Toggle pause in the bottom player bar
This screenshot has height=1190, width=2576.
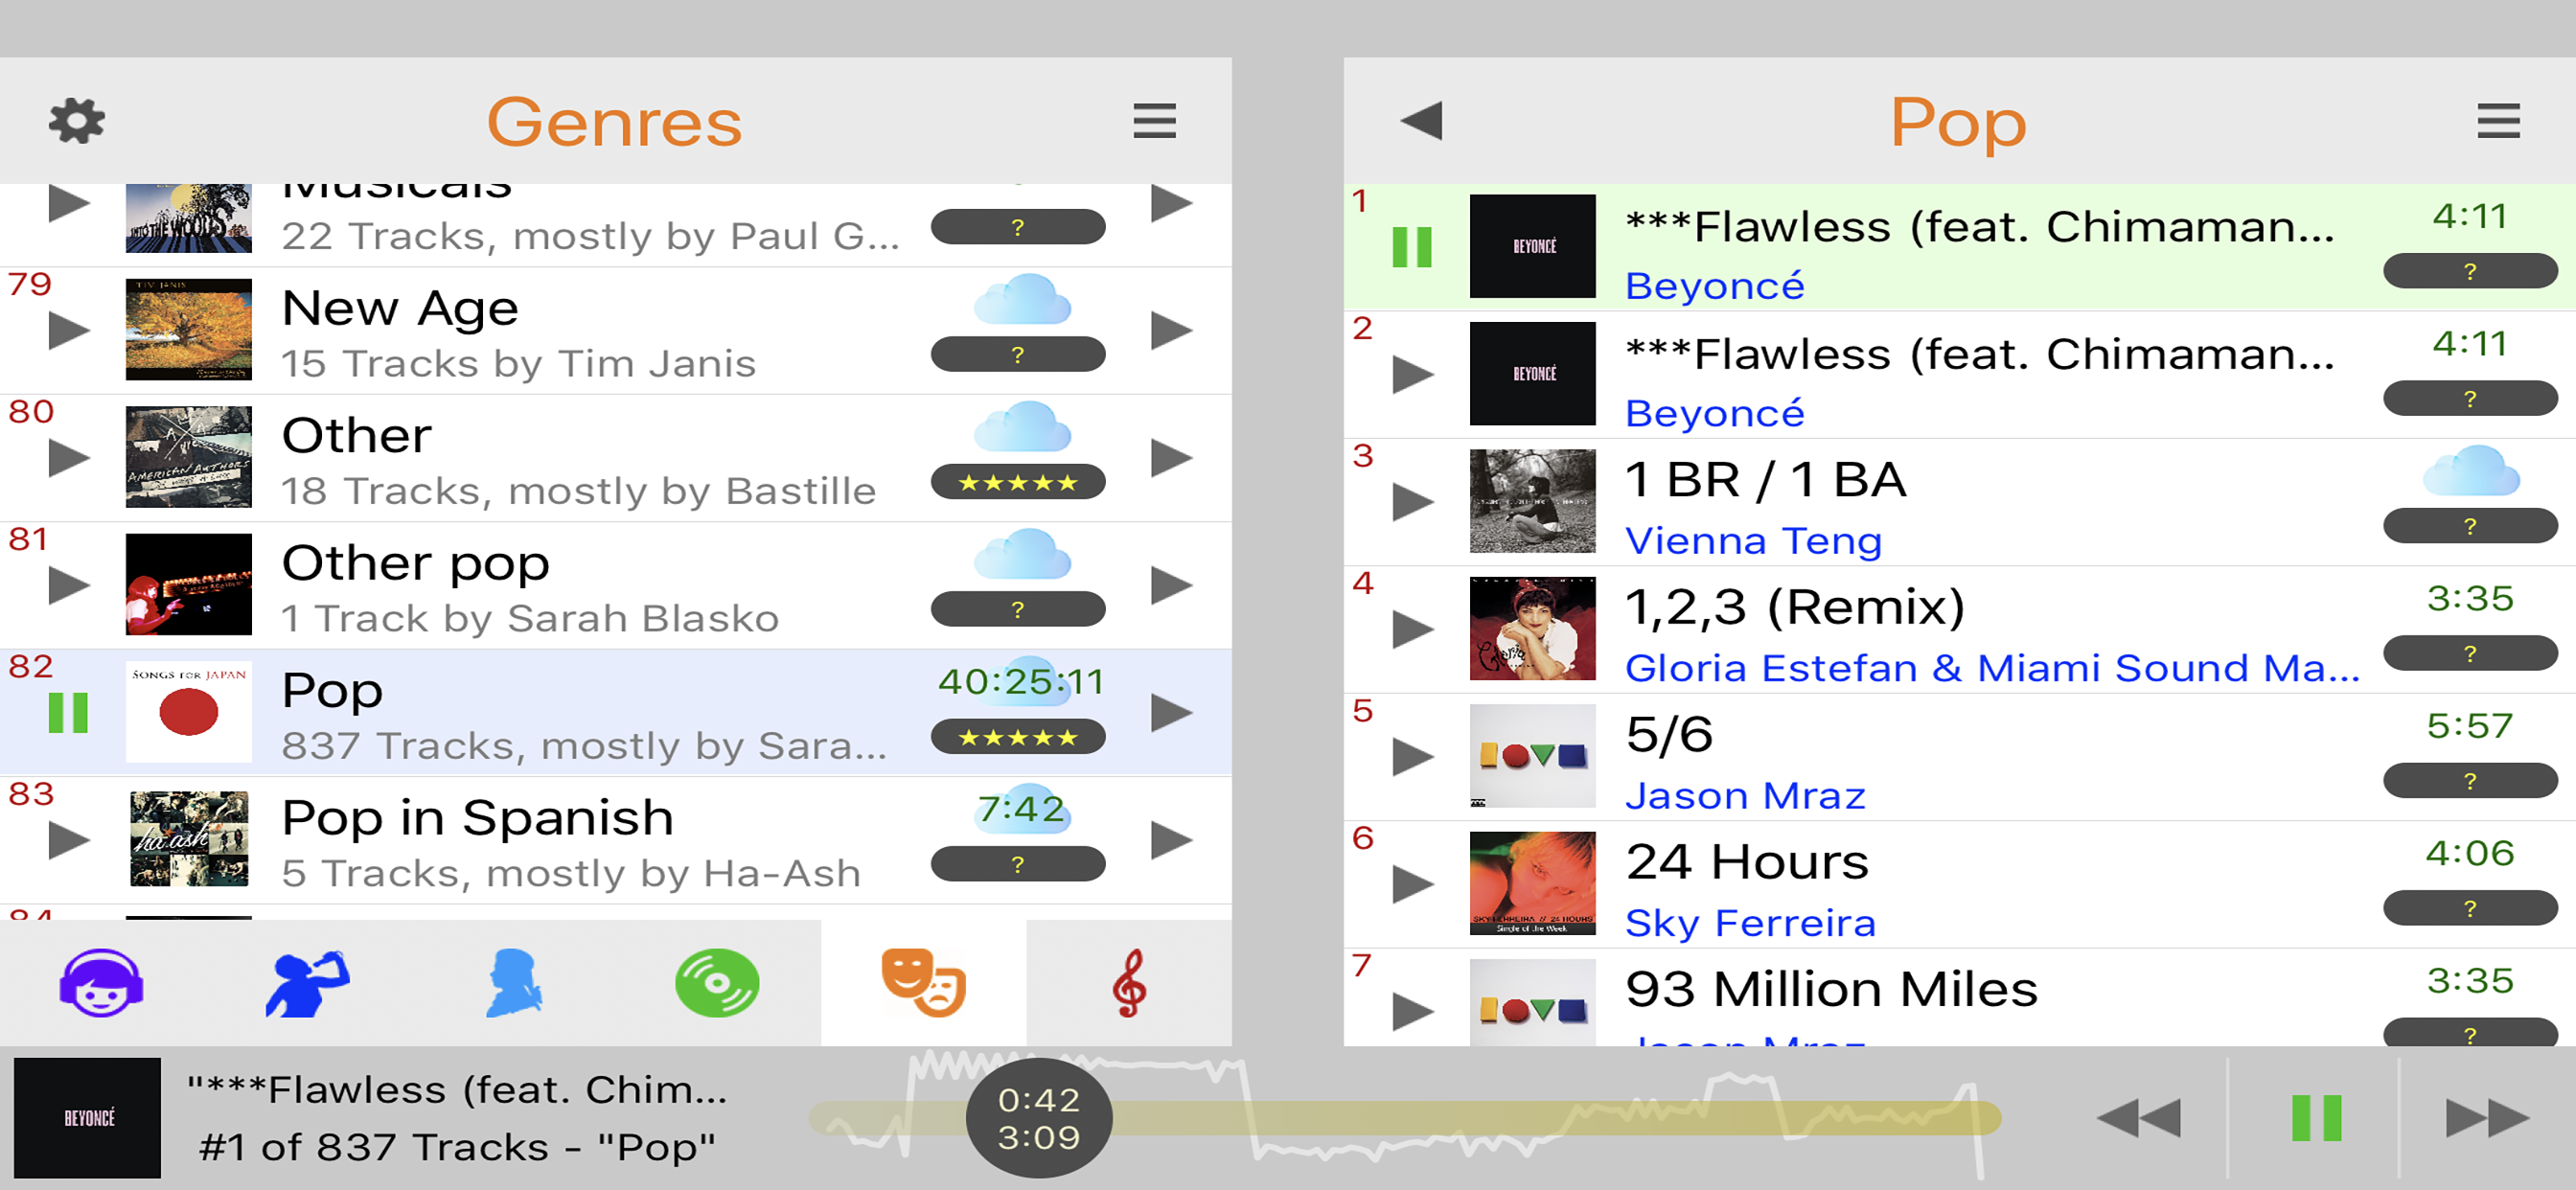(2316, 1118)
